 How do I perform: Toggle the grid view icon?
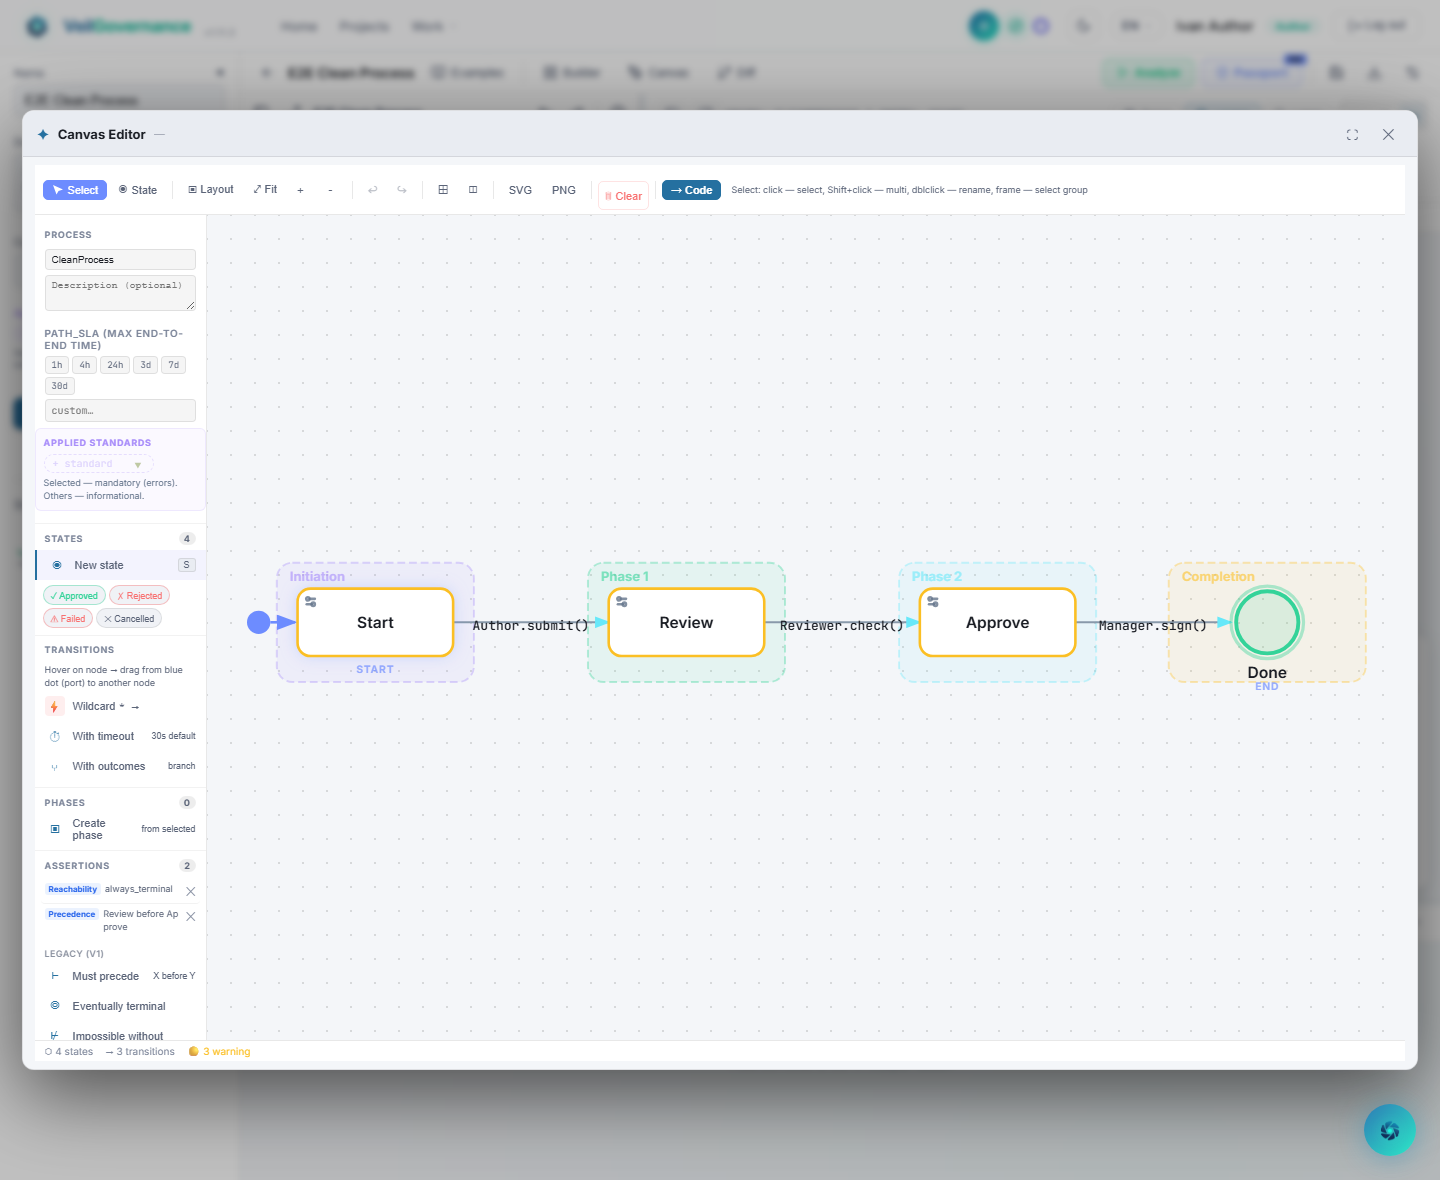[x=443, y=190]
